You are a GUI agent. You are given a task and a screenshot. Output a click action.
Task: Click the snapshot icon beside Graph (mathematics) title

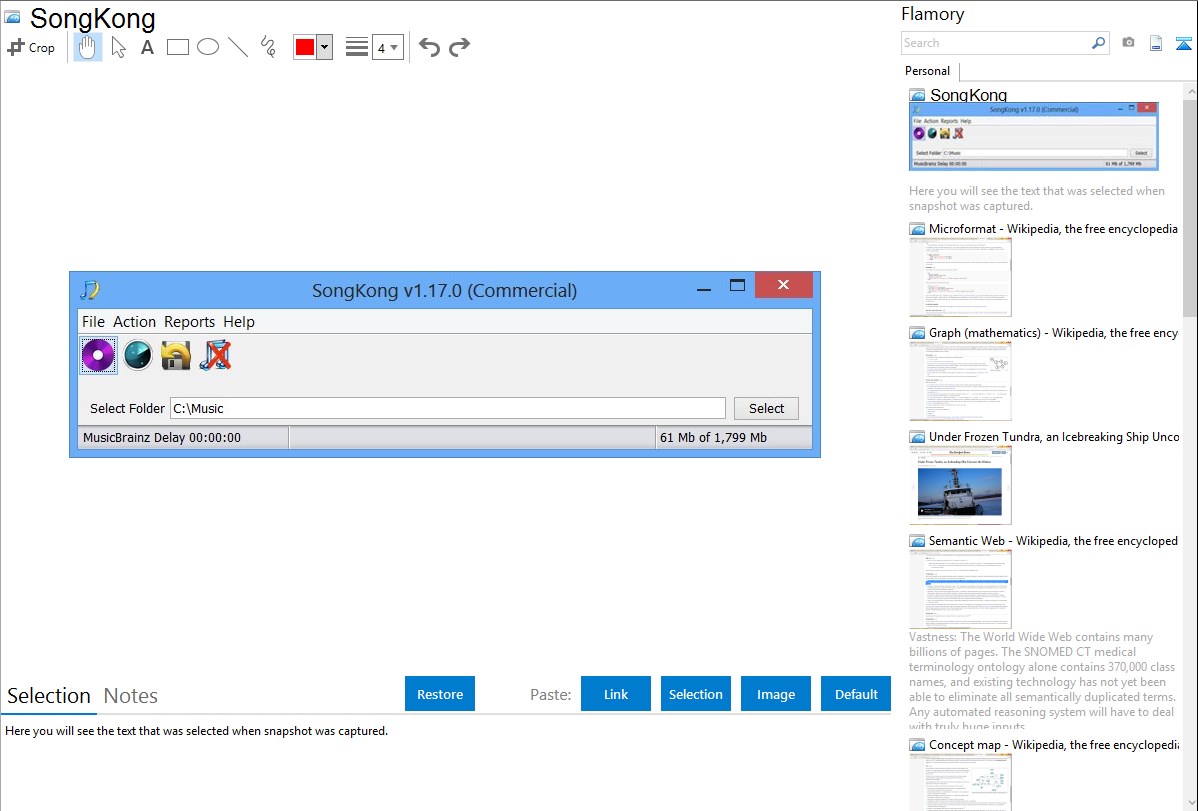[917, 333]
